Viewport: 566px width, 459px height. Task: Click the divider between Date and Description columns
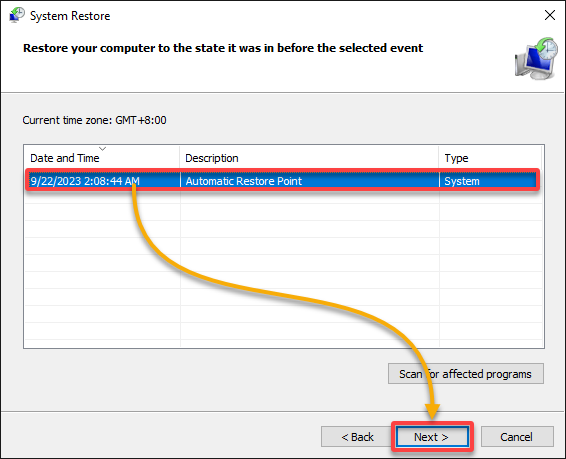179,158
